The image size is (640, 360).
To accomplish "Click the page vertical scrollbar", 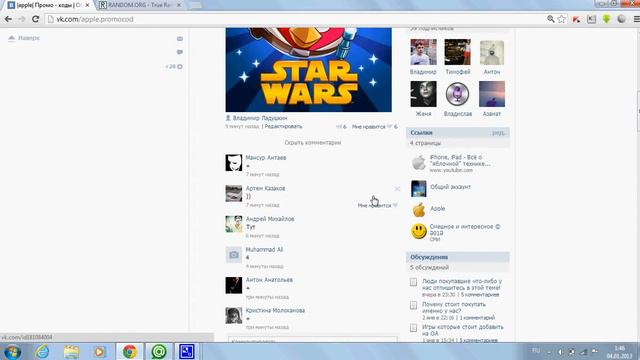I will 638,110.
